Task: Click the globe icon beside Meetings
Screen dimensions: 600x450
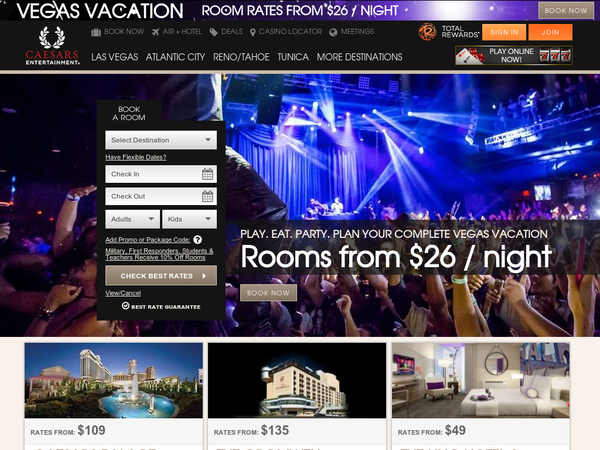Action: click(x=333, y=33)
